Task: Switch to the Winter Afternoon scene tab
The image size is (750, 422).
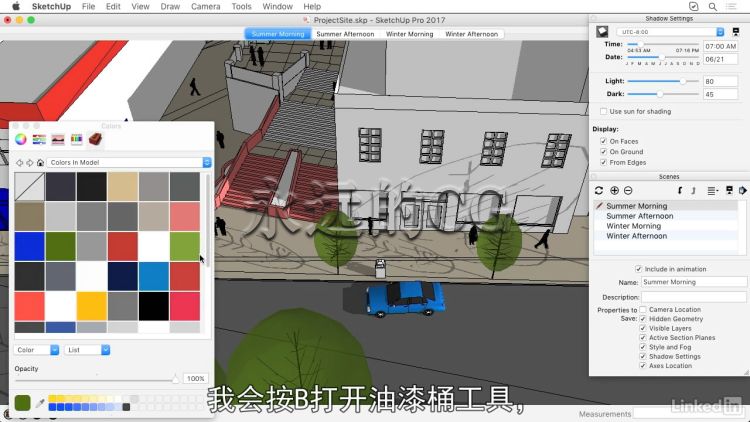Action: 472,34
